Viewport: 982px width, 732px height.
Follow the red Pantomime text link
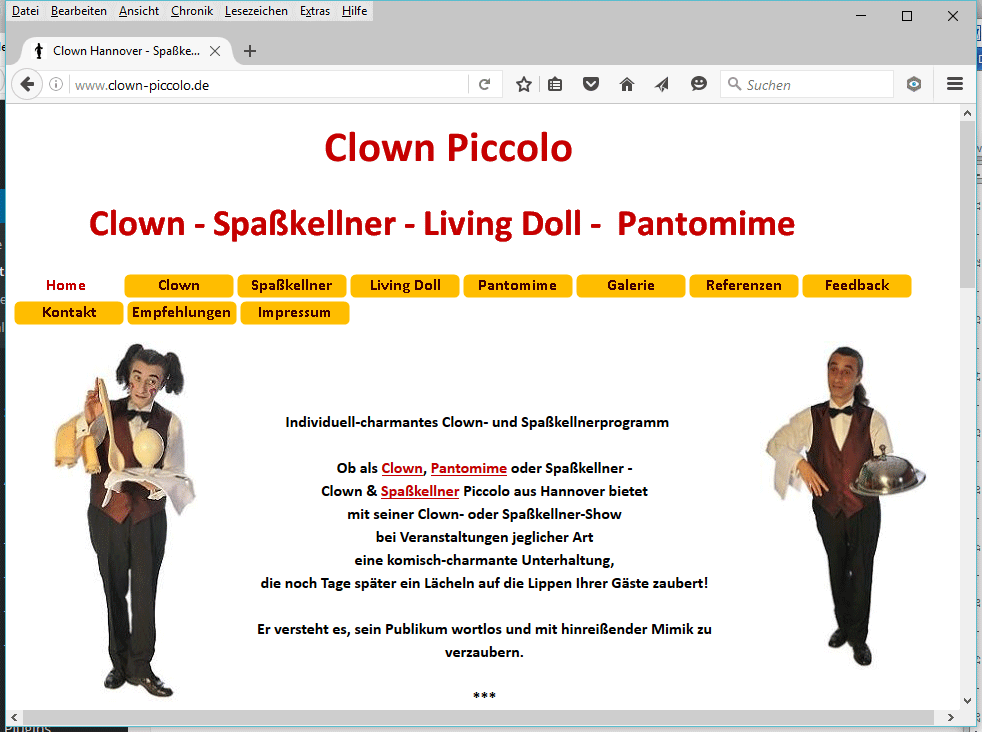pyautogui.click(x=468, y=468)
